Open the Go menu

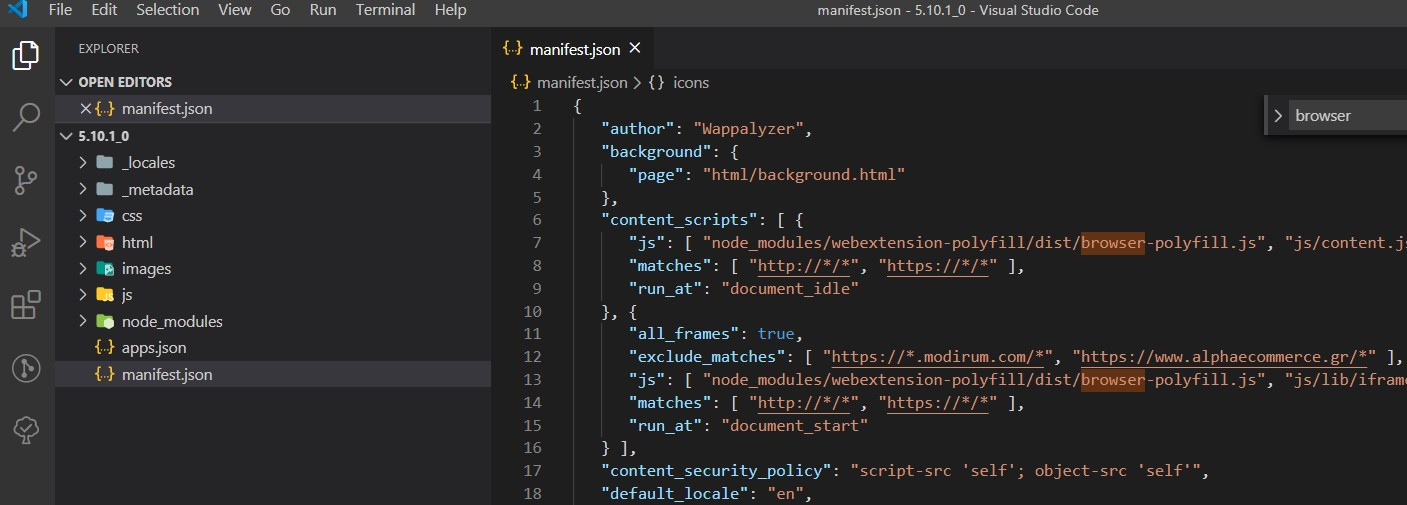coord(280,10)
